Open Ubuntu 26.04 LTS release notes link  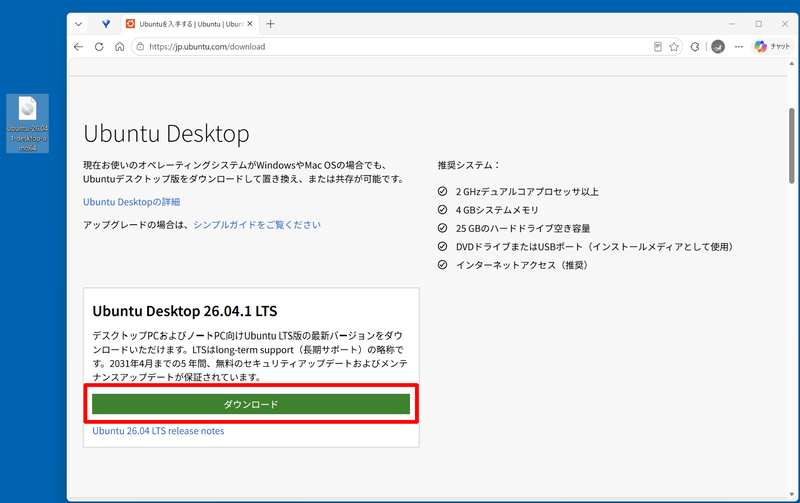158,431
